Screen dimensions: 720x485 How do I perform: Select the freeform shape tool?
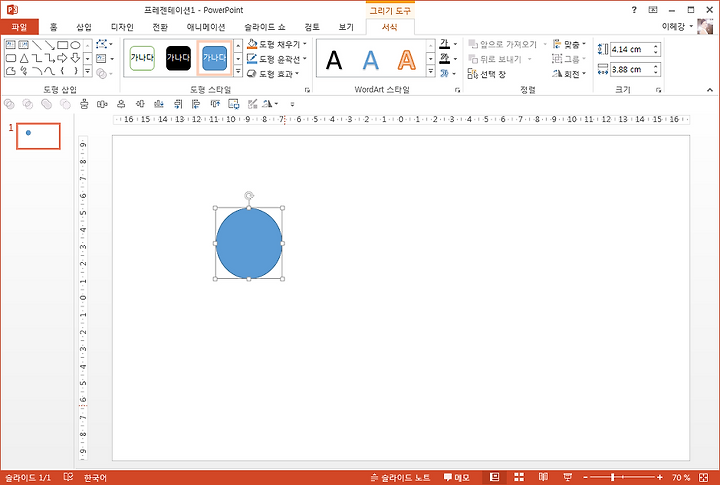[10, 71]
